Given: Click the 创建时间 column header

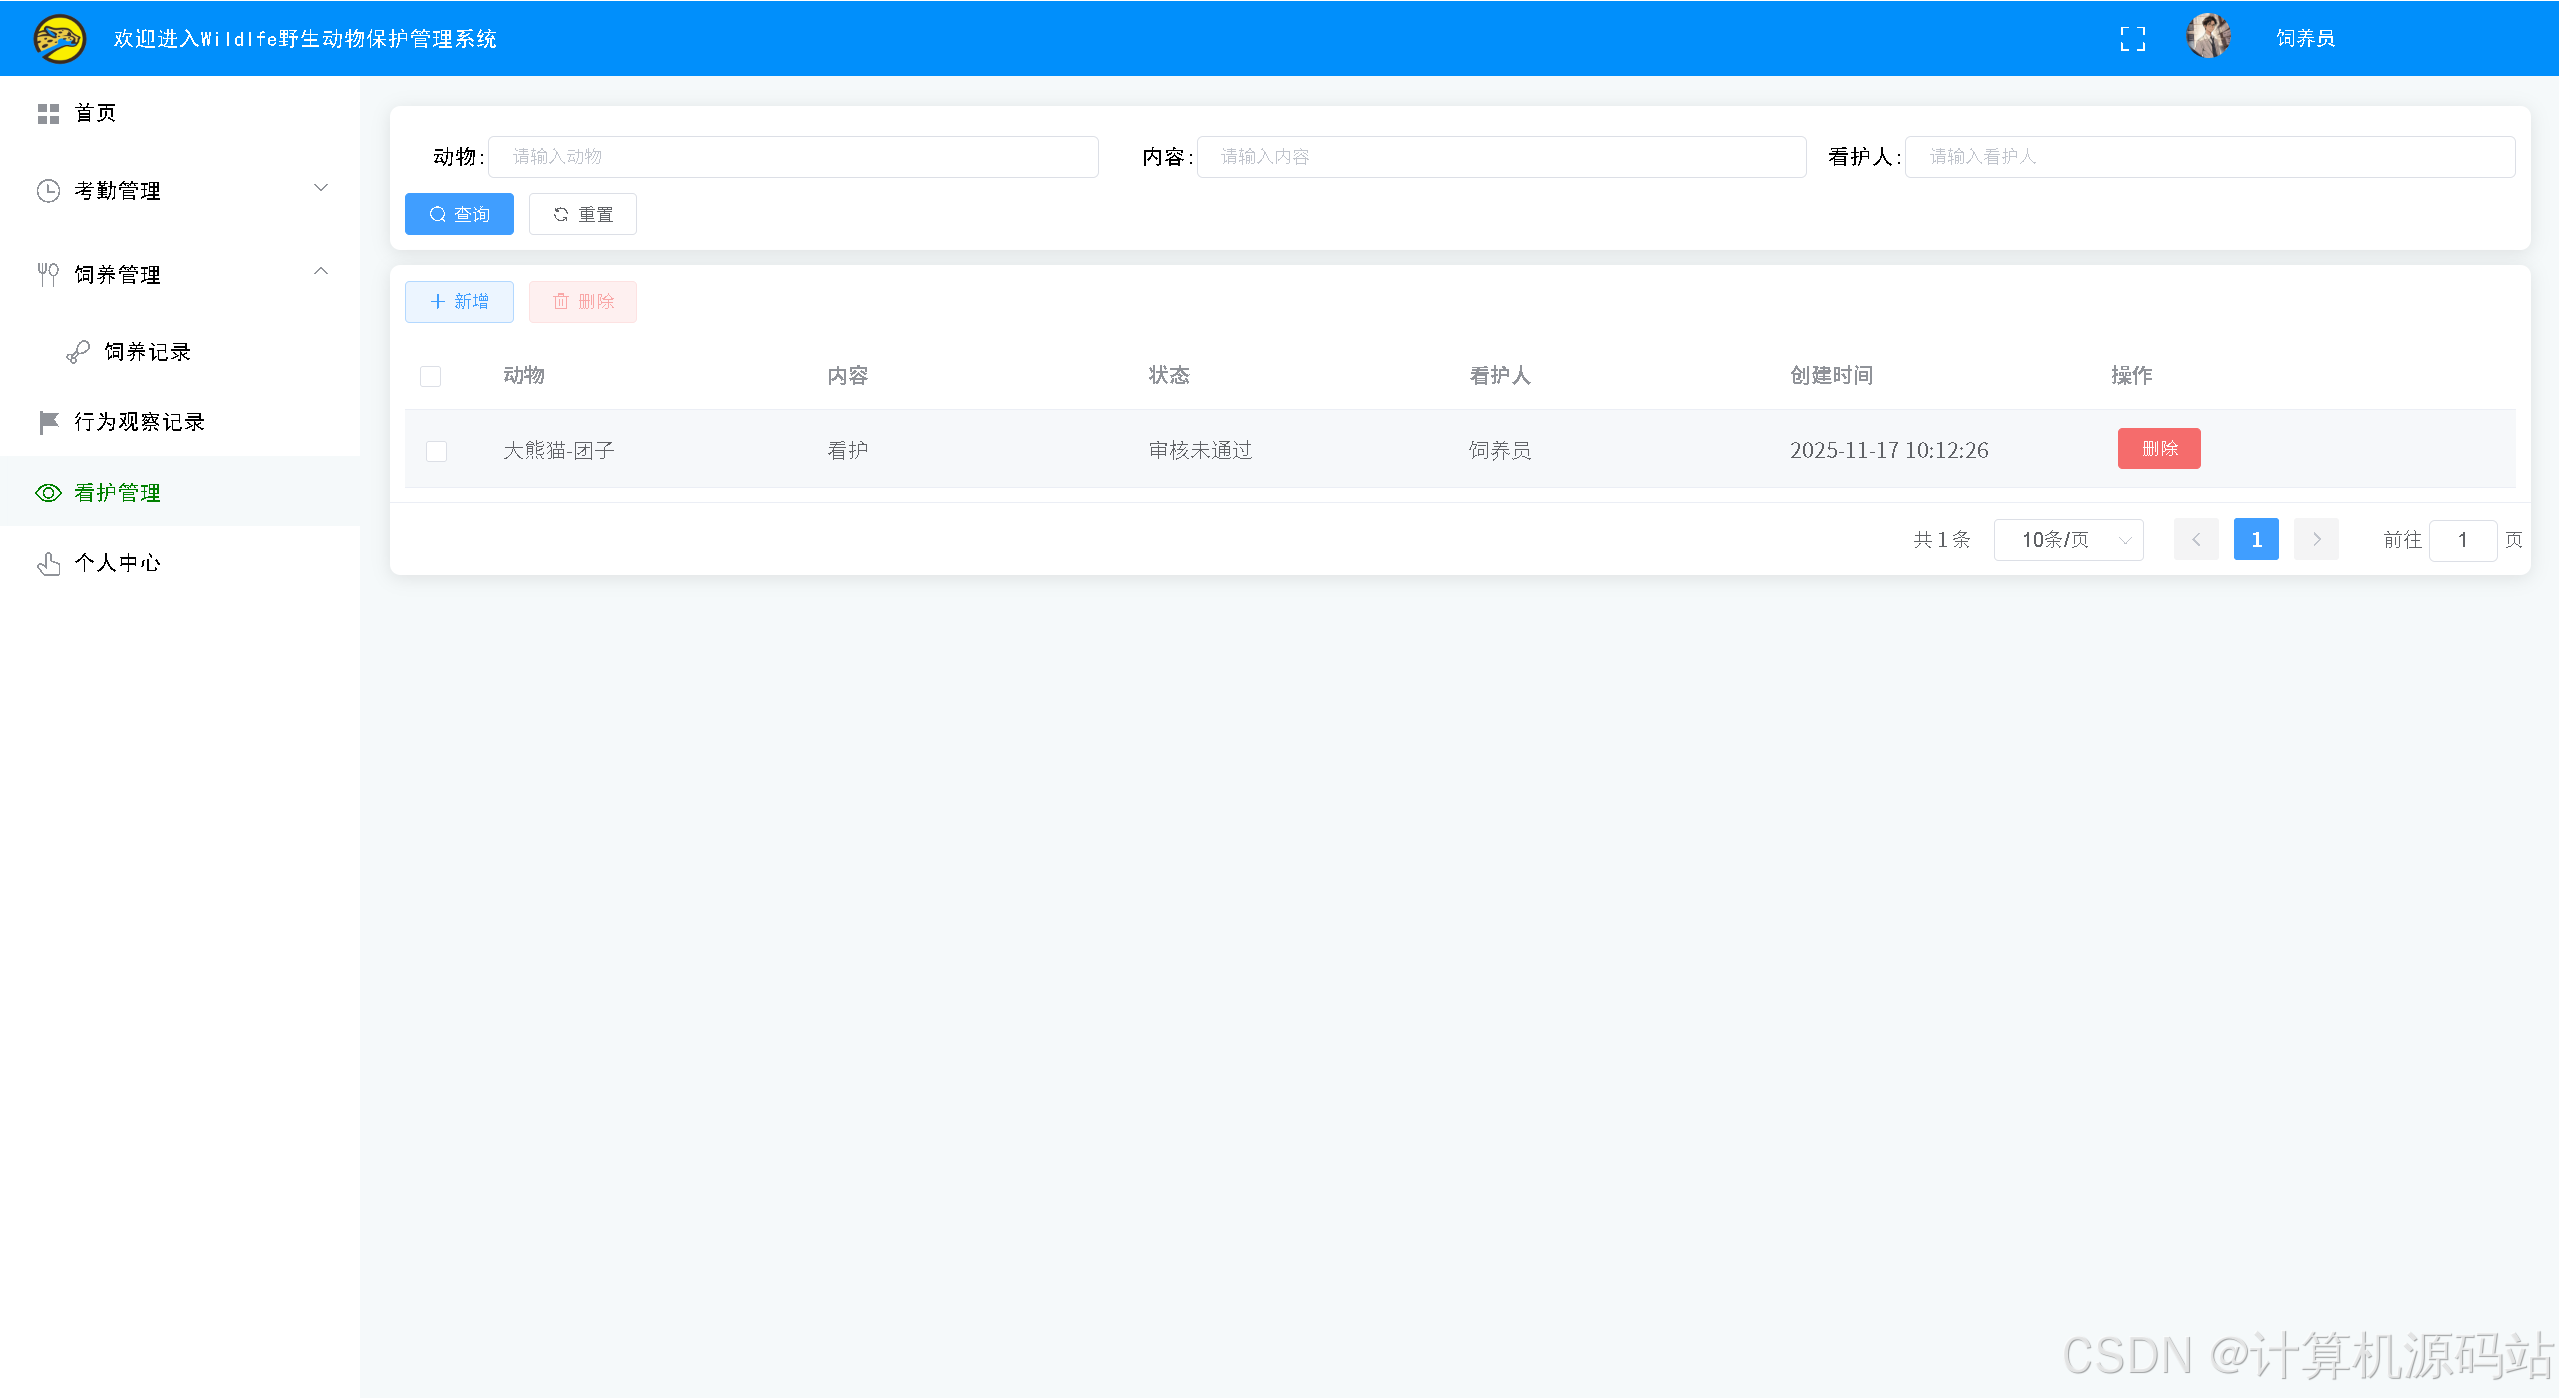Looking at the screenshot, I should point(1831,376).
